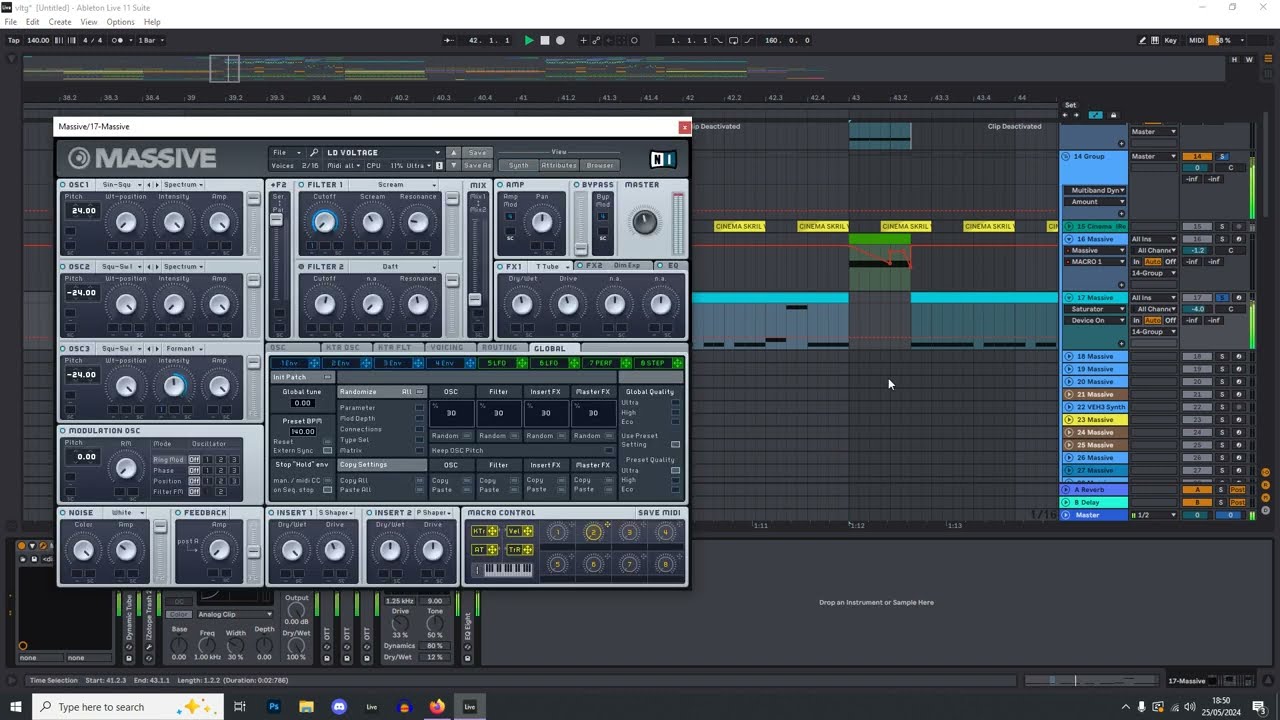Open the File menu in Ableton
Image resolution: width=1280 pixels, height=720 pixels.
tap(10, 22)
